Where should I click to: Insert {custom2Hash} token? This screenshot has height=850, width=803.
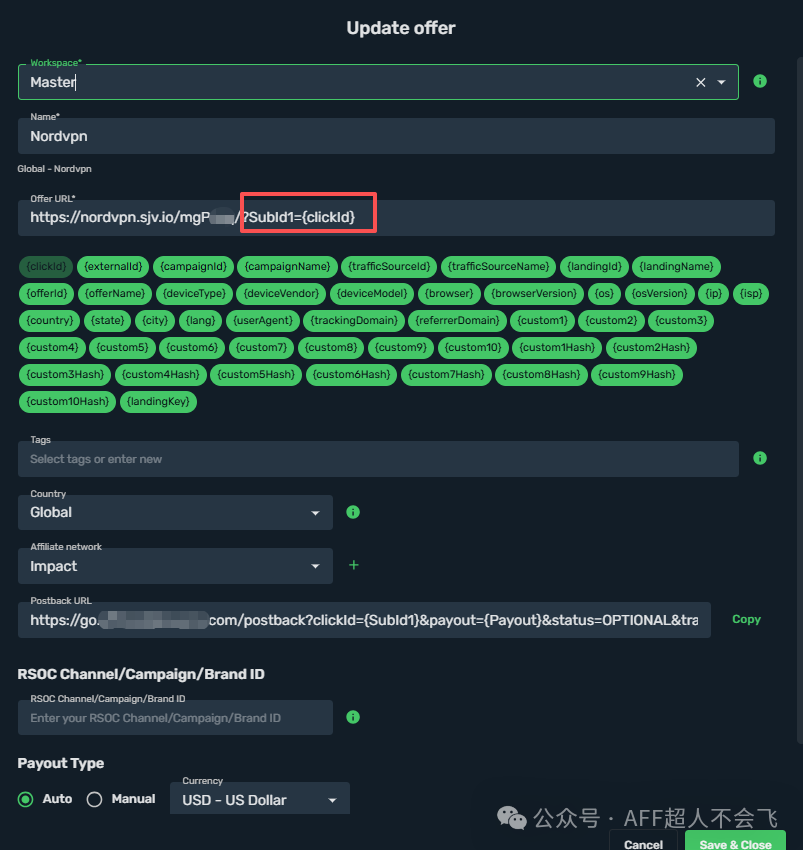point(651,348)
